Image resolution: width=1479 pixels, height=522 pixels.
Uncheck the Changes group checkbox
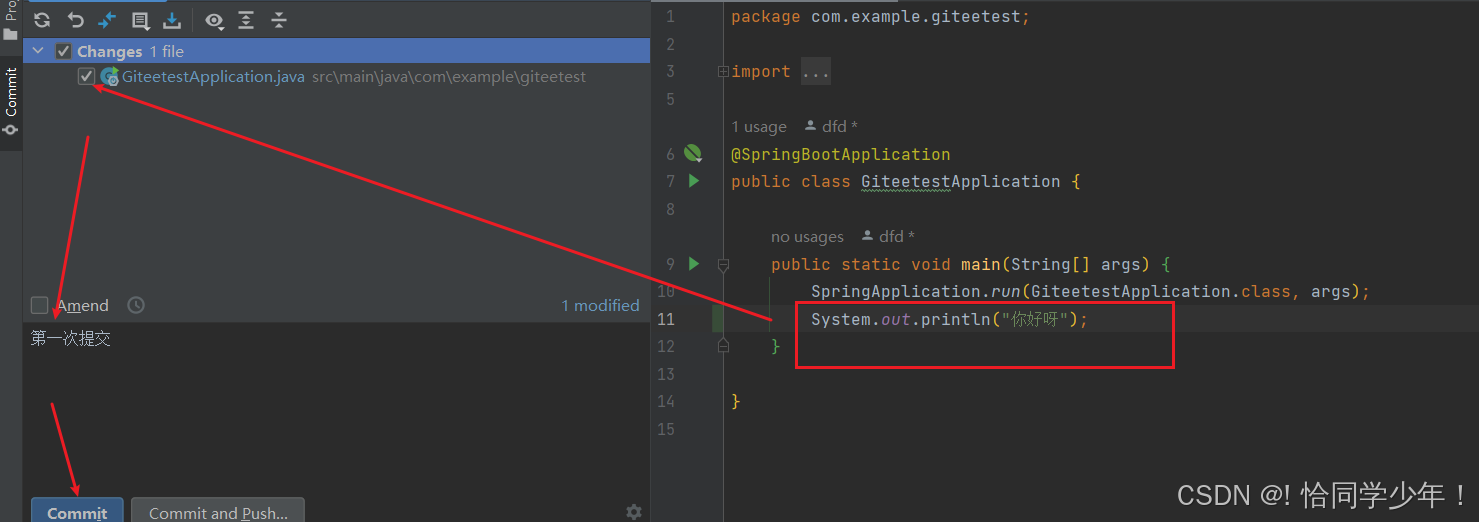63,51
